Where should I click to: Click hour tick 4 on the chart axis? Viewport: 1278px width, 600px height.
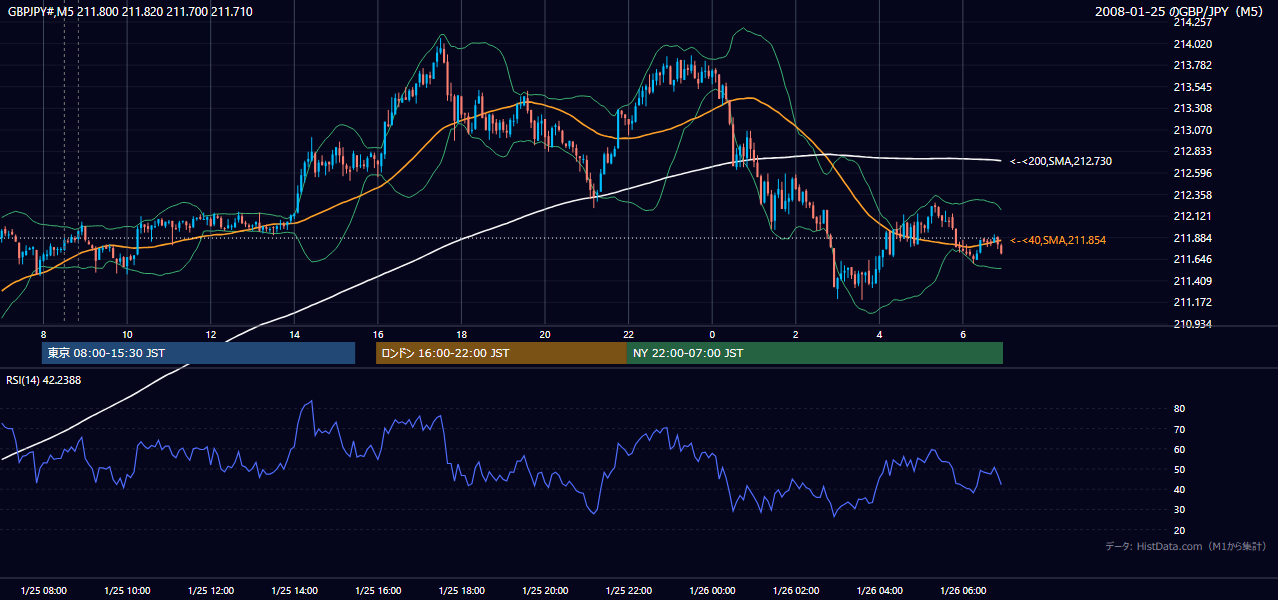click(879, 334)
